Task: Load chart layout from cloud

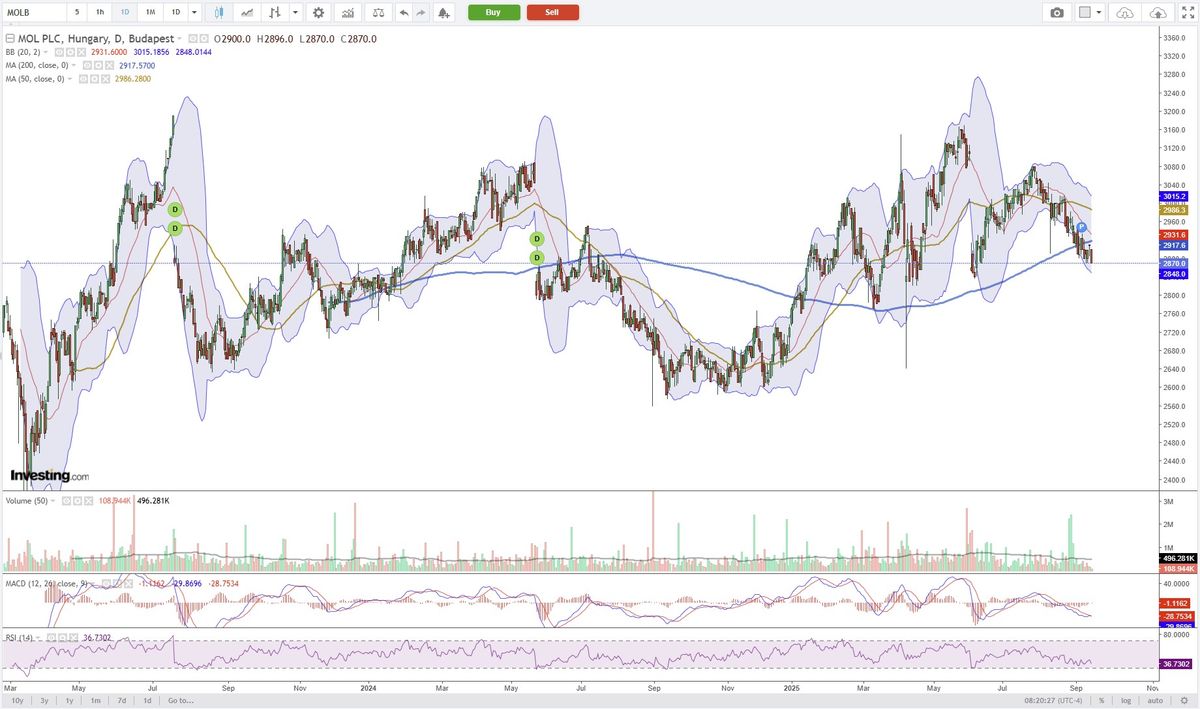Action: (x=1125, y=12)
